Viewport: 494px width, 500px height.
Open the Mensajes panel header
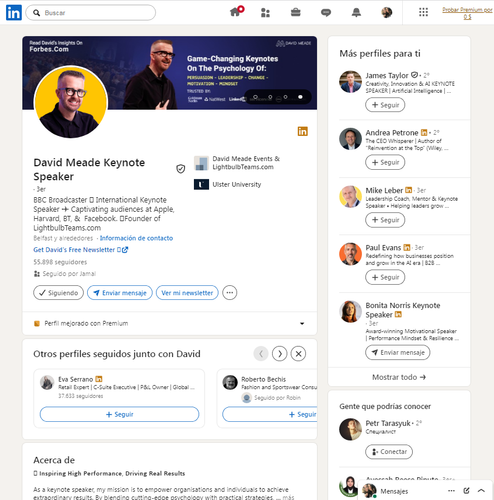click(x=425, y=491)
